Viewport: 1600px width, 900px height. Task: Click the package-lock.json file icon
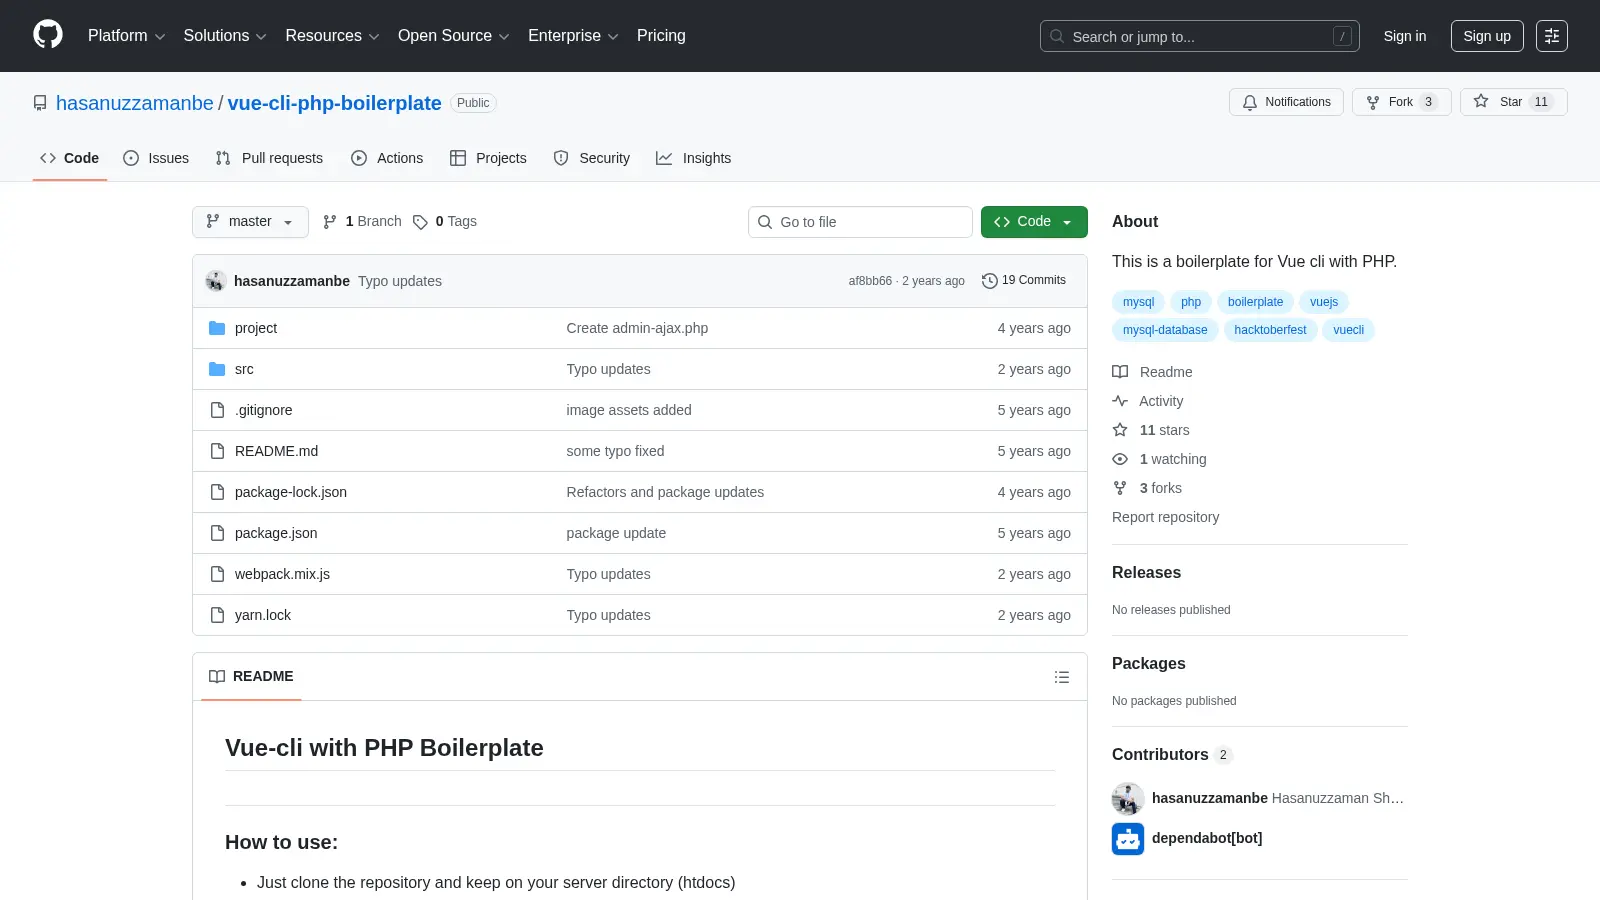217,492
